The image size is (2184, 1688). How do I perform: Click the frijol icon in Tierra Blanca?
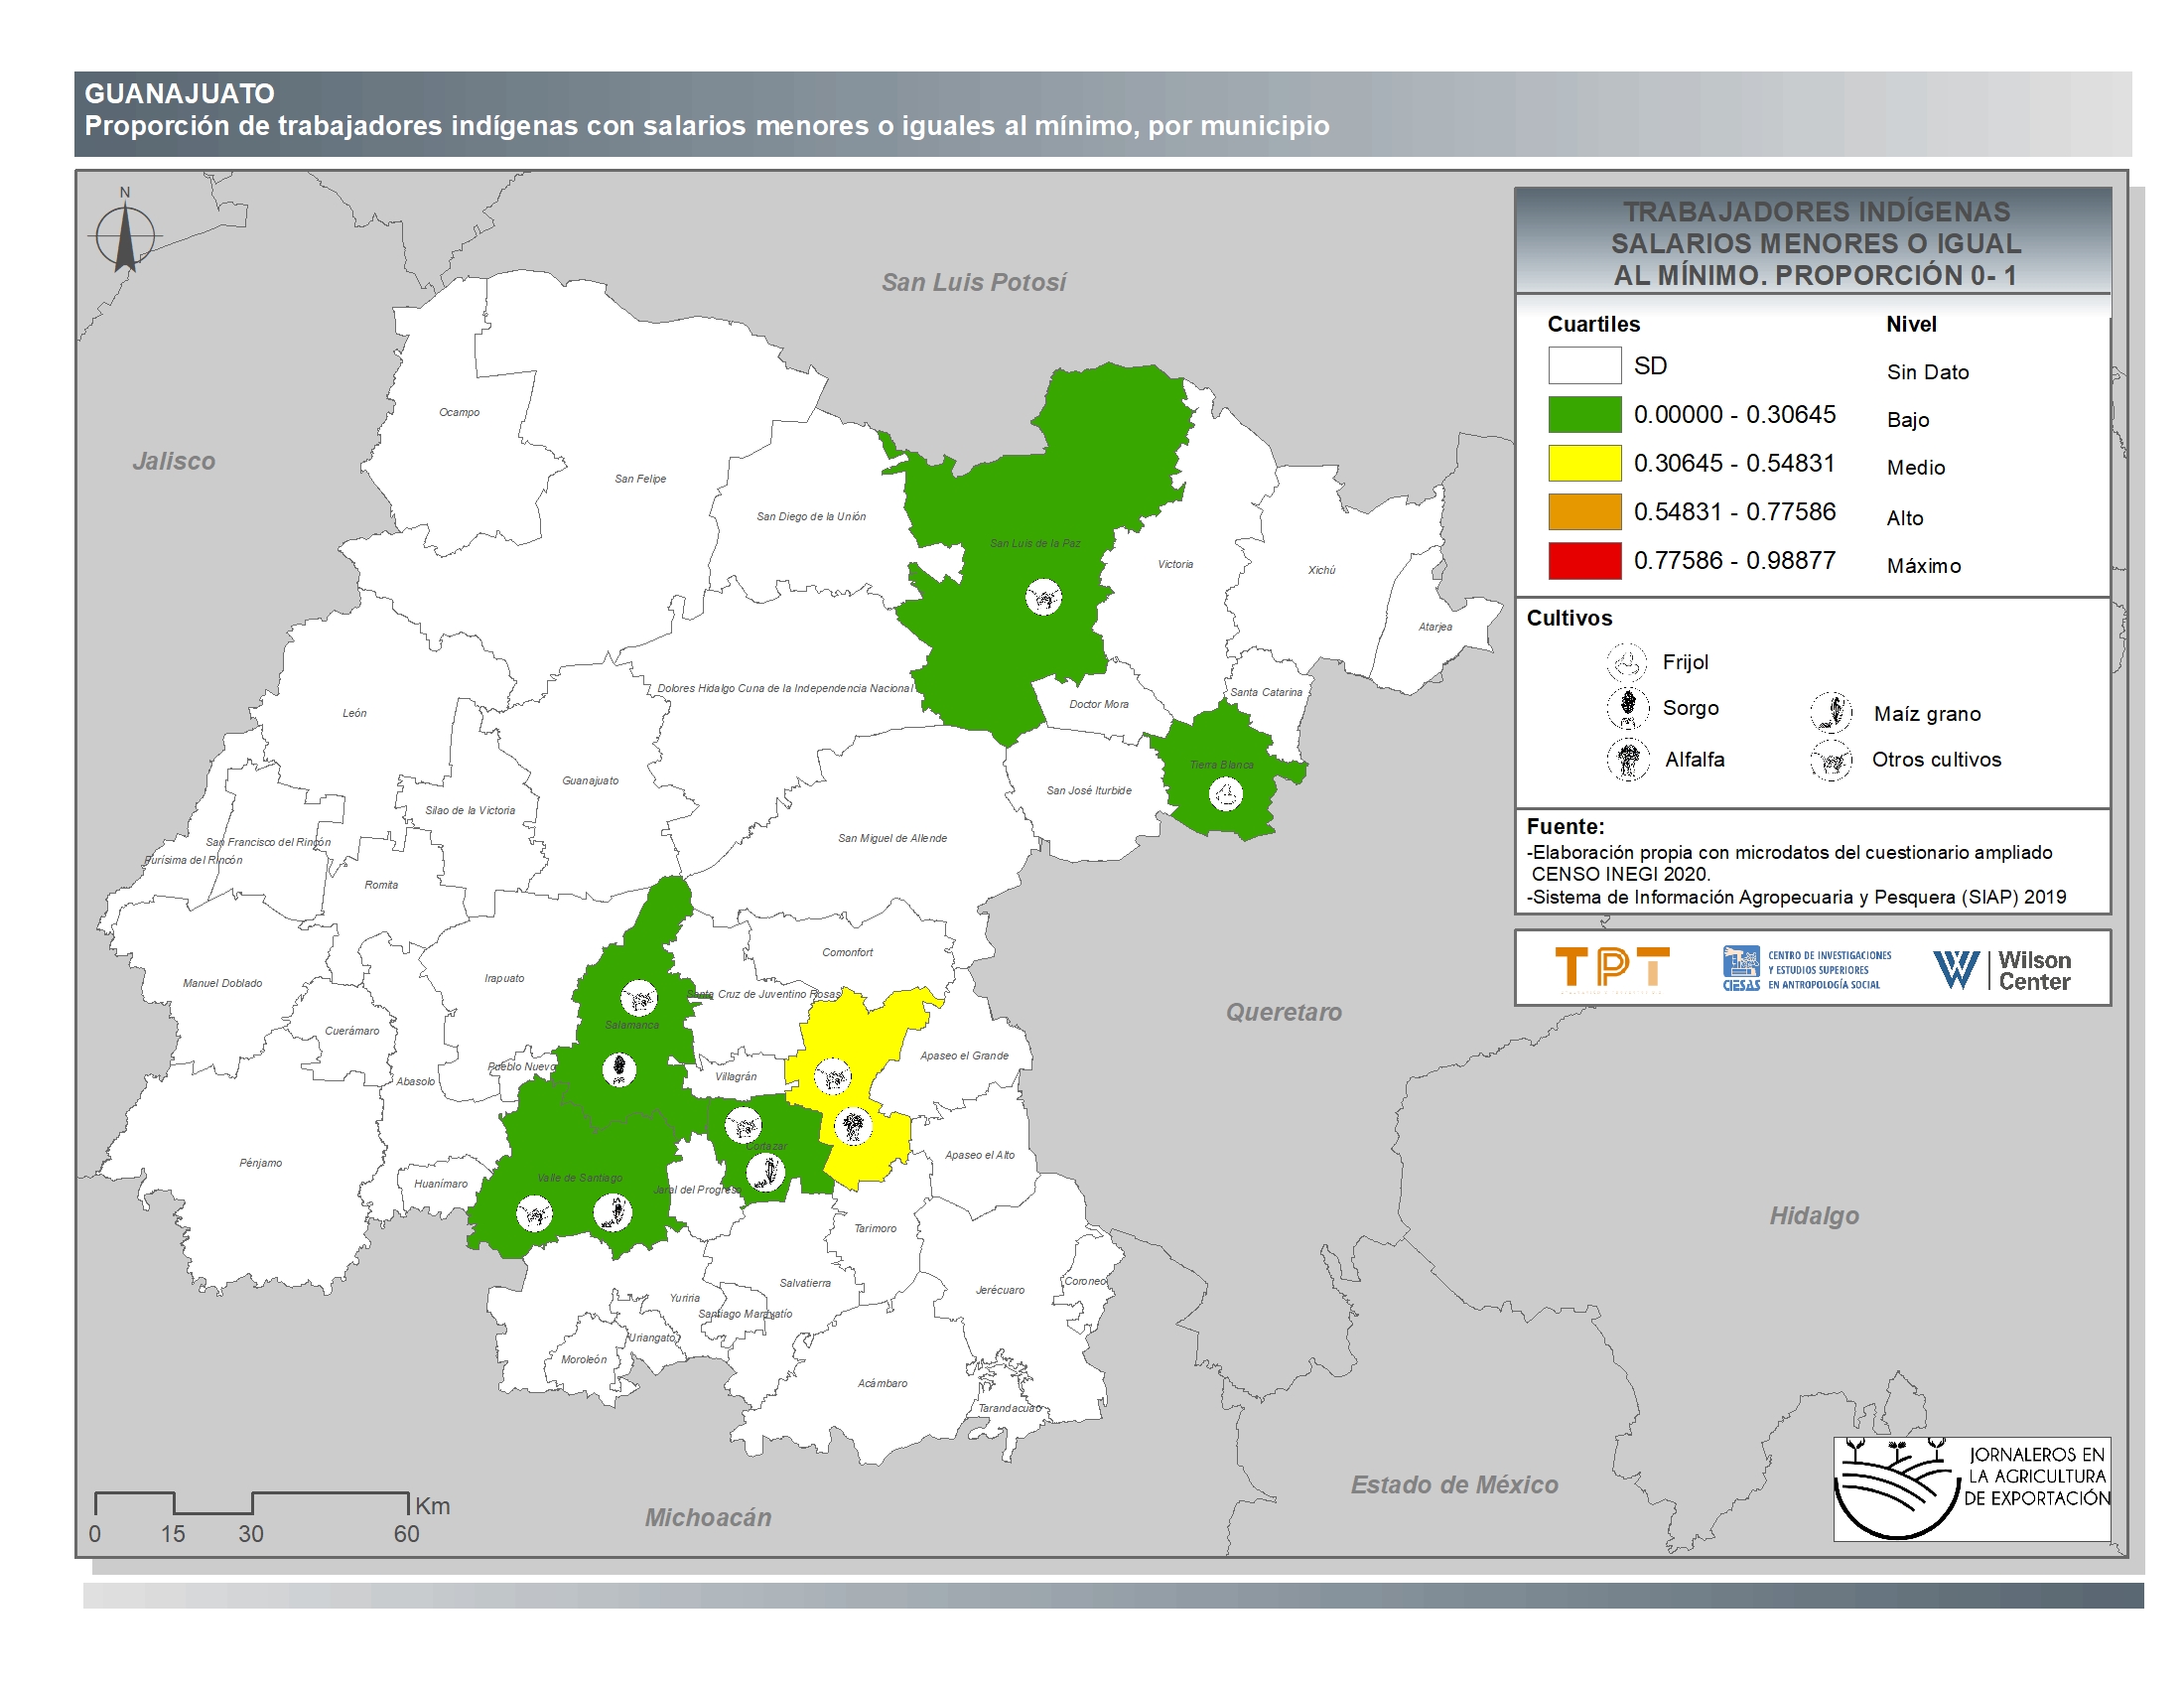1225,795
